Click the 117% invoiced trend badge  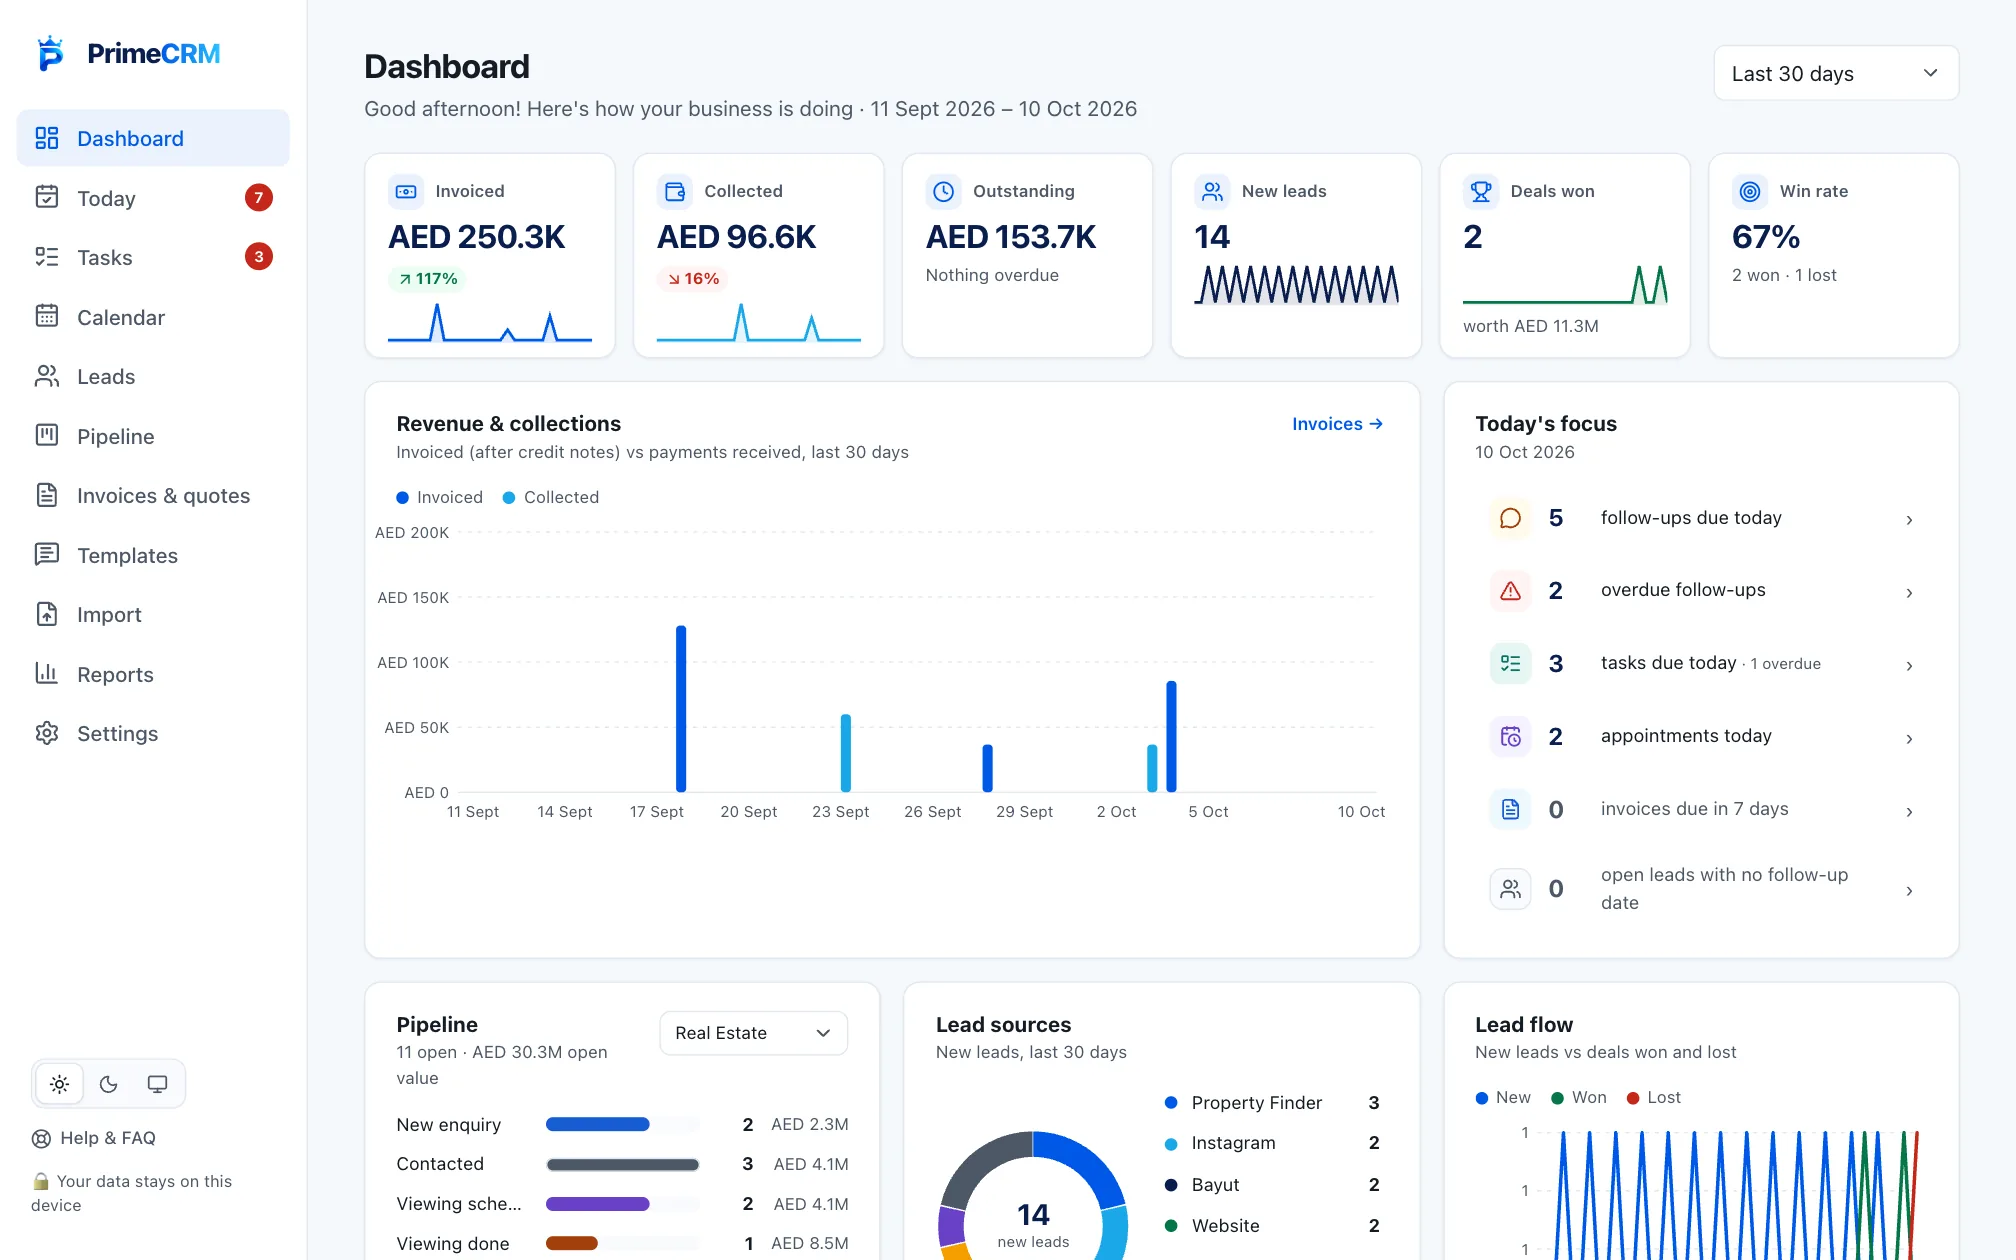pyautogui.click(x=428, y=279)
